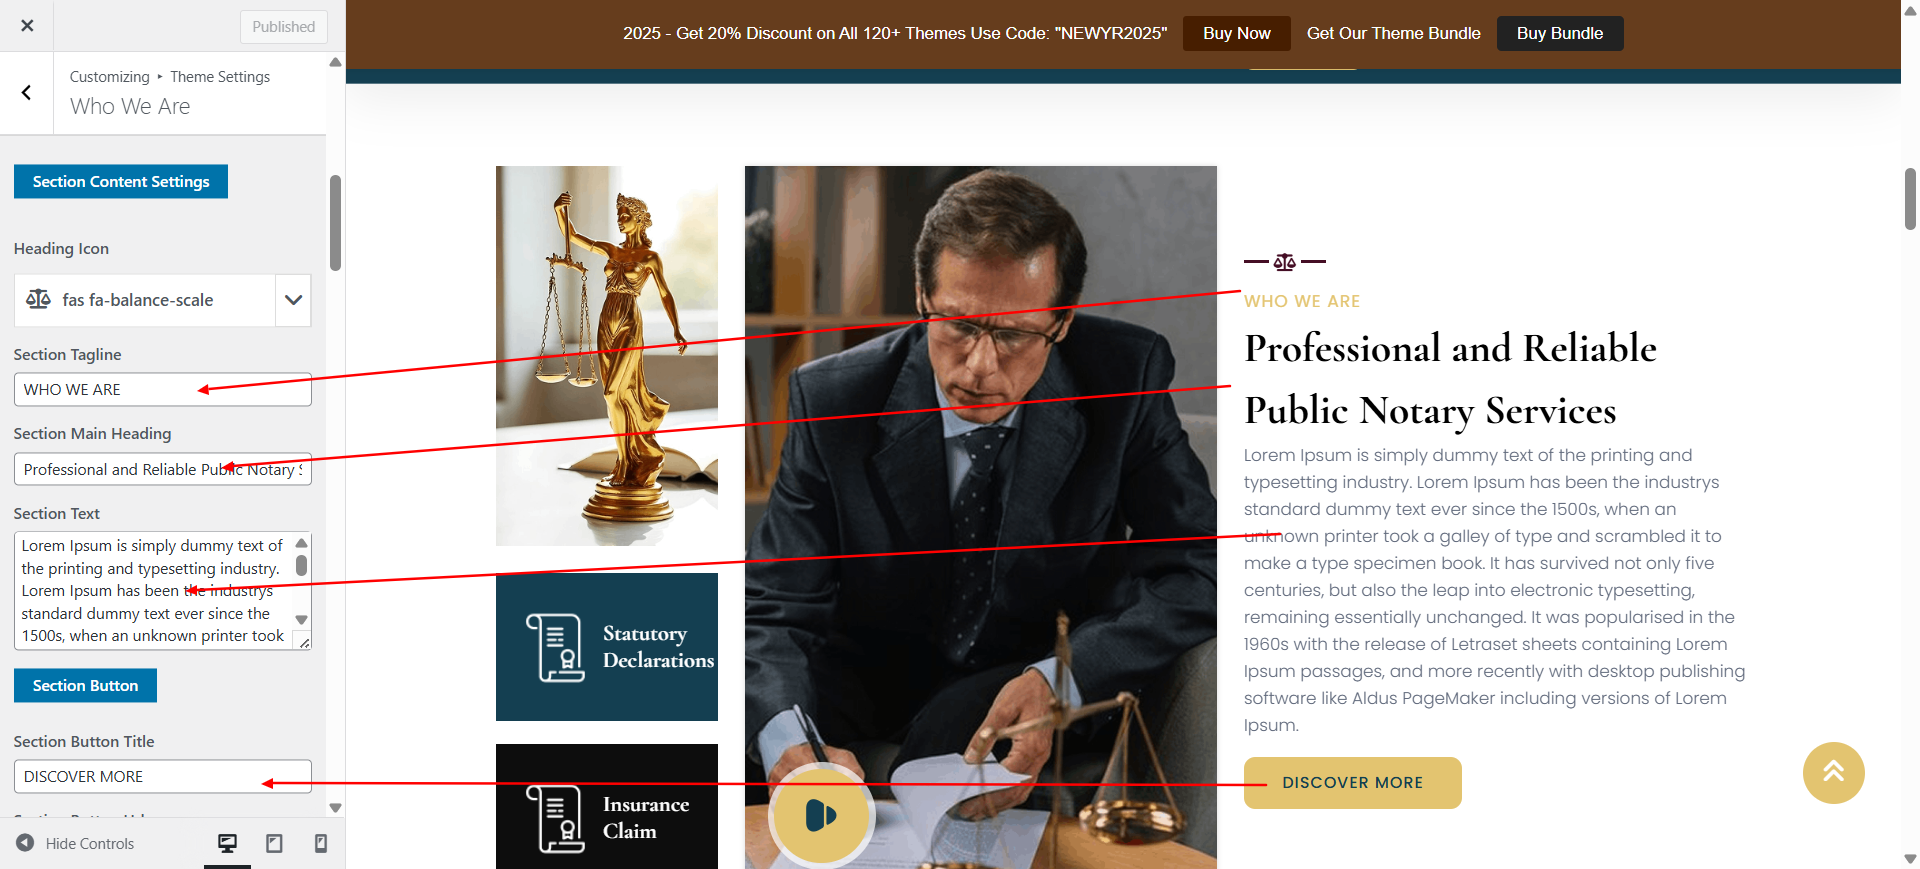Click the Hide Controls collapse icon
Image resolution: width=1920 pixels, height=869 pixels.
point(25,843)
